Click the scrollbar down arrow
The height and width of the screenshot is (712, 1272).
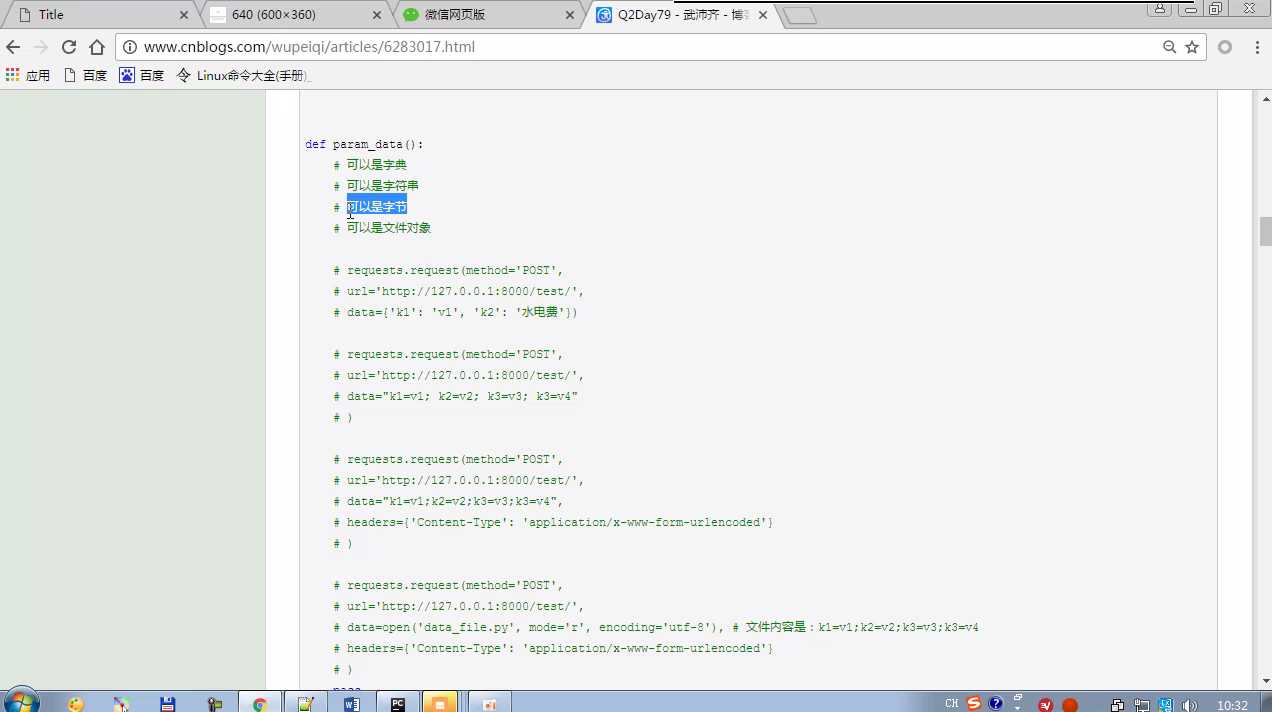pos(1265,681)
